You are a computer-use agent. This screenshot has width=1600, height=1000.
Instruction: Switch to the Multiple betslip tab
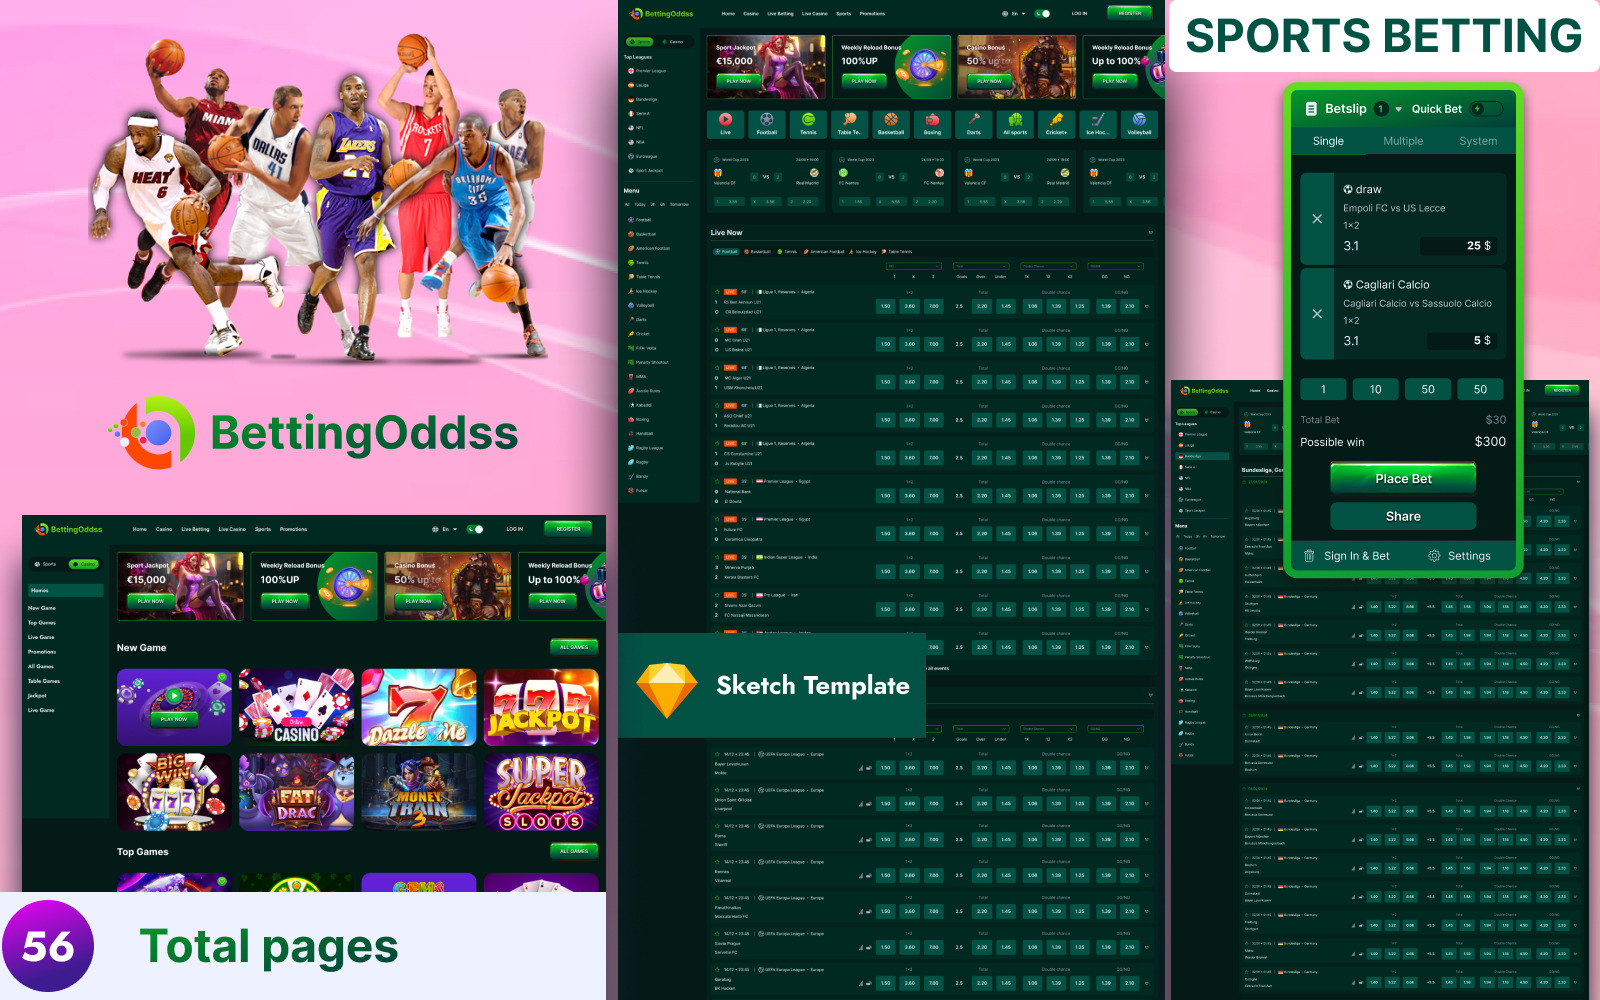(1402, 141)
